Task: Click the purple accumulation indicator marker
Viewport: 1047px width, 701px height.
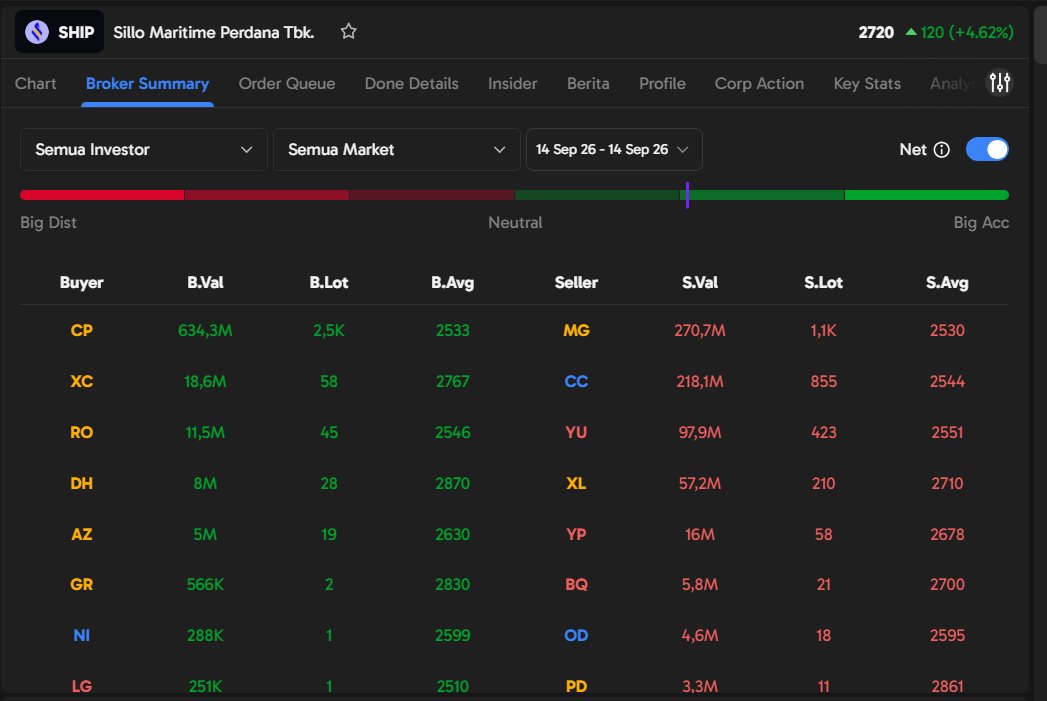Action: (x=687, y=195)
